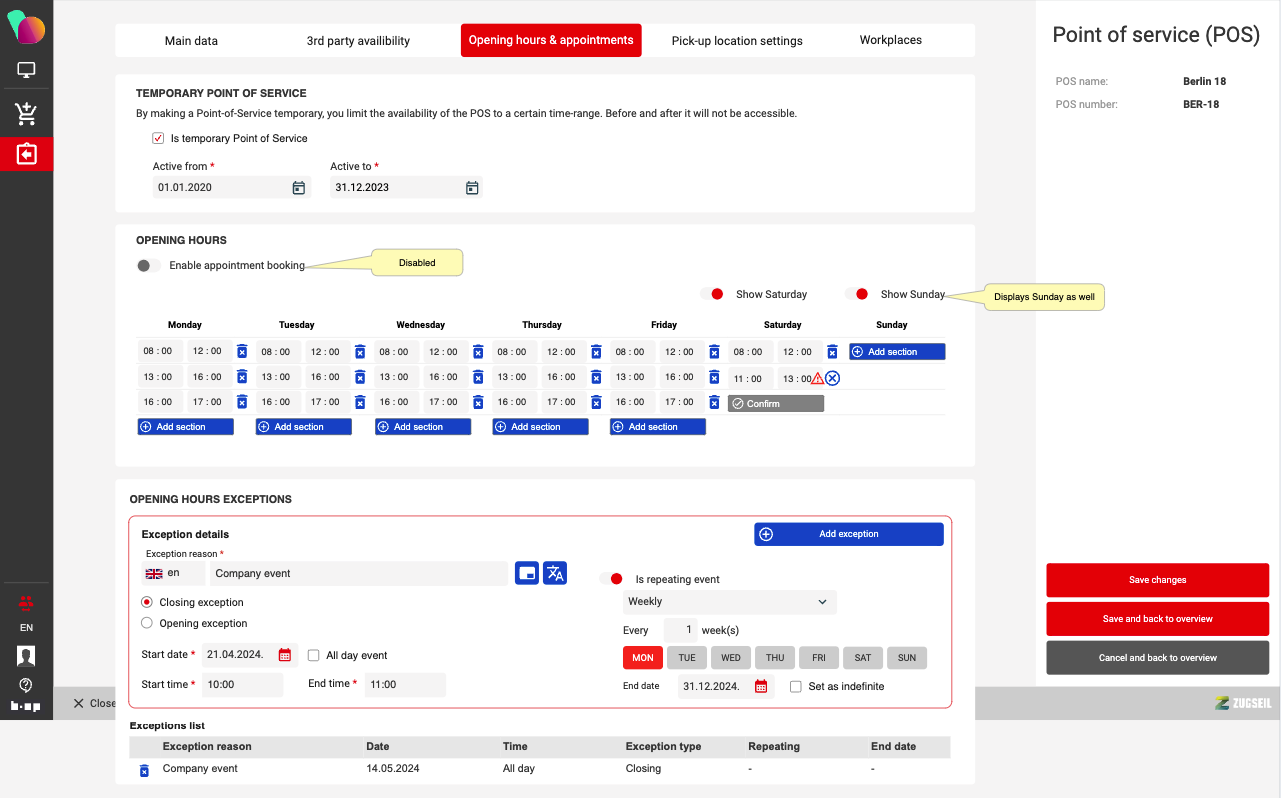
Task: Open the monitor icon in sidebar
Action: [x=26, y=71]
